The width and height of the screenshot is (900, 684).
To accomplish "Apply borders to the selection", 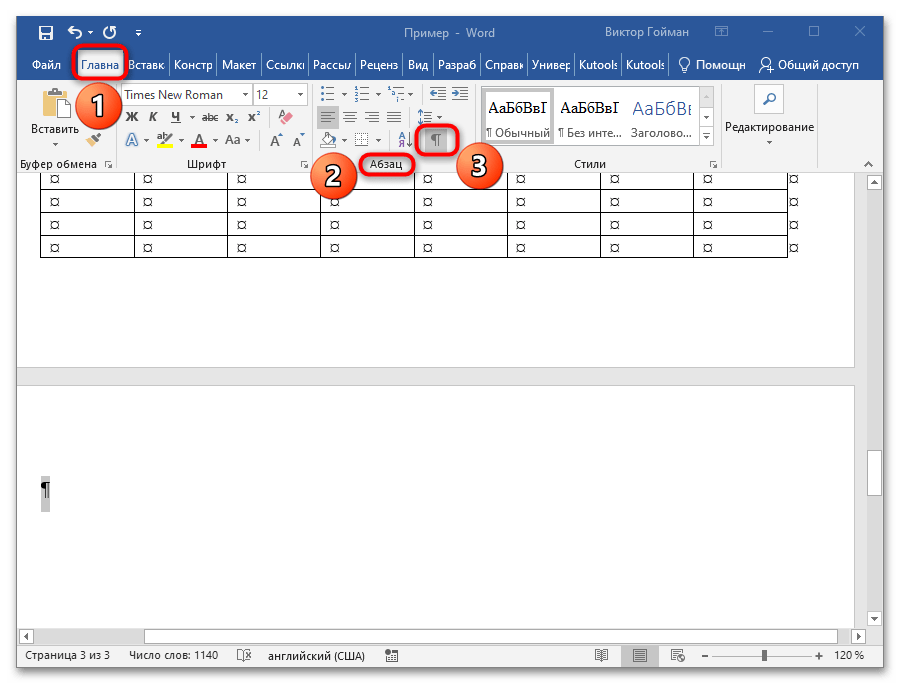I will click(x=362, y=140).
